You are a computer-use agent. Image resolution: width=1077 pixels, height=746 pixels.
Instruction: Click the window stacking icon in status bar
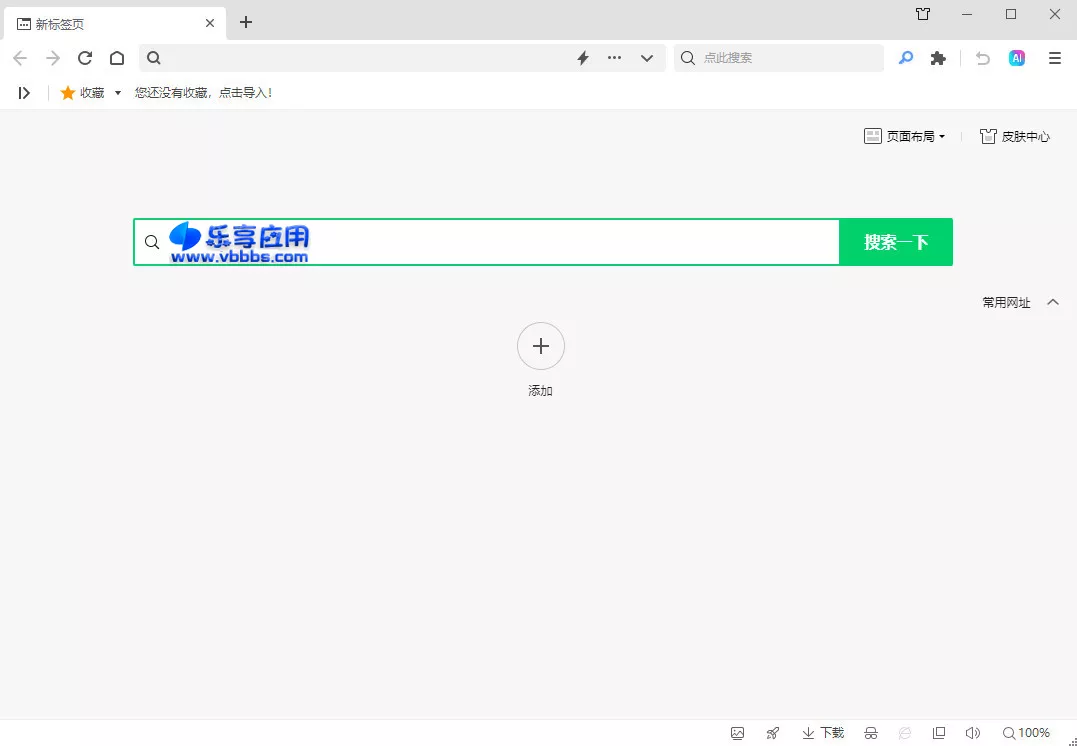[939, 733]
